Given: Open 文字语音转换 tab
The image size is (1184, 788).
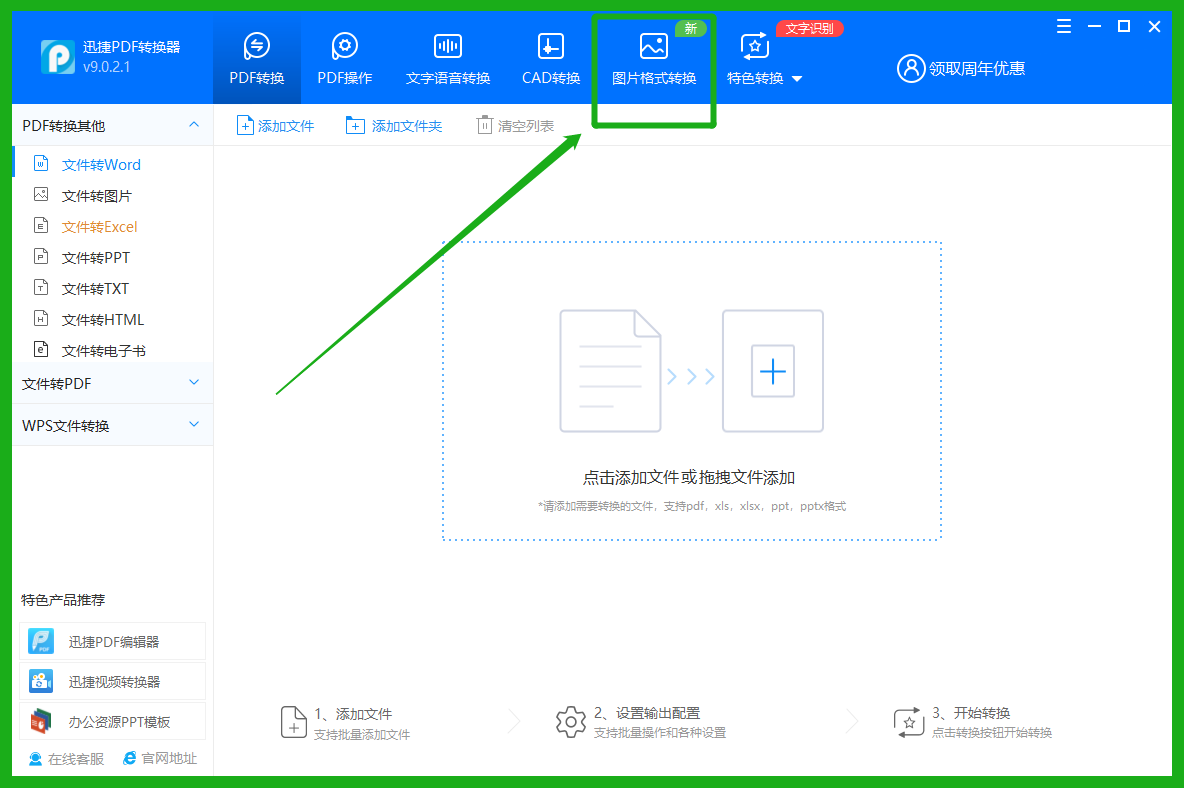Looking at the screenshot, I should (448, 59).
